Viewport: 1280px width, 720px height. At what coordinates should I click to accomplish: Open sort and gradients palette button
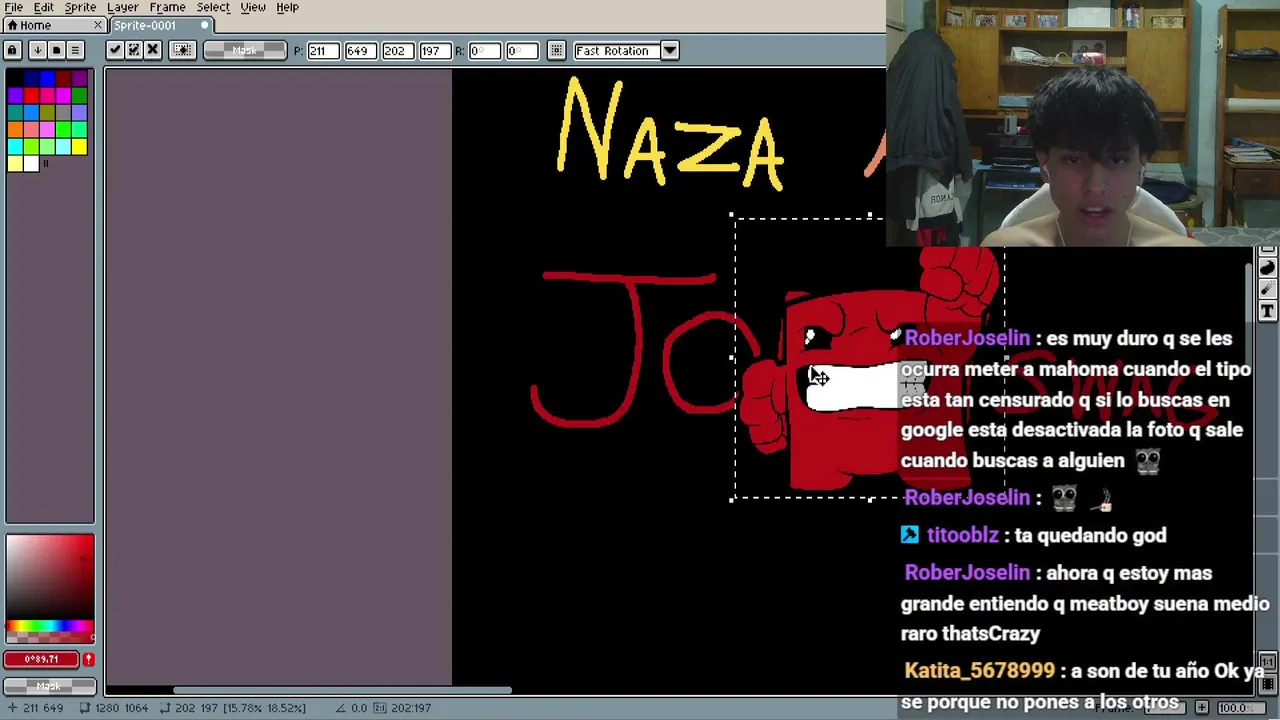pos(37,50)
